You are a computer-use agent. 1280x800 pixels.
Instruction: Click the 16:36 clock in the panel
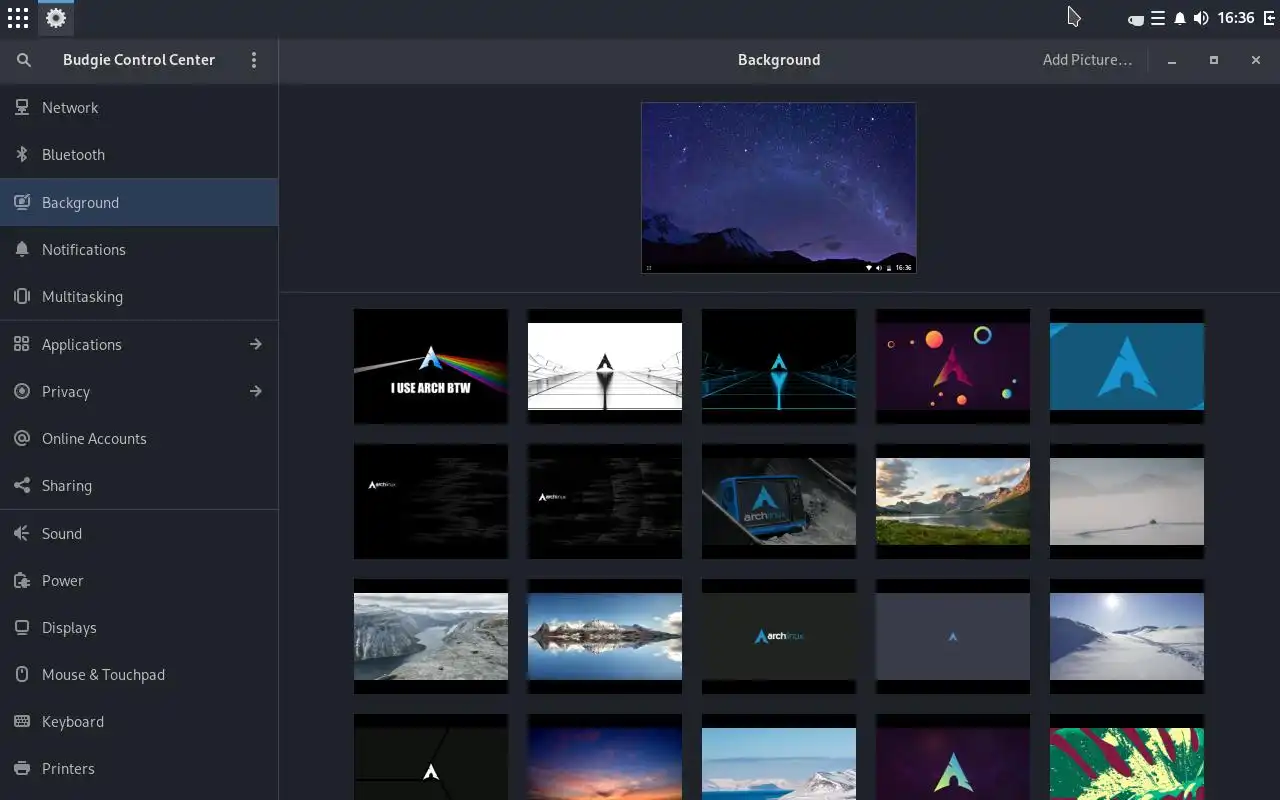pyautogui.click(x=1236, y=18)
